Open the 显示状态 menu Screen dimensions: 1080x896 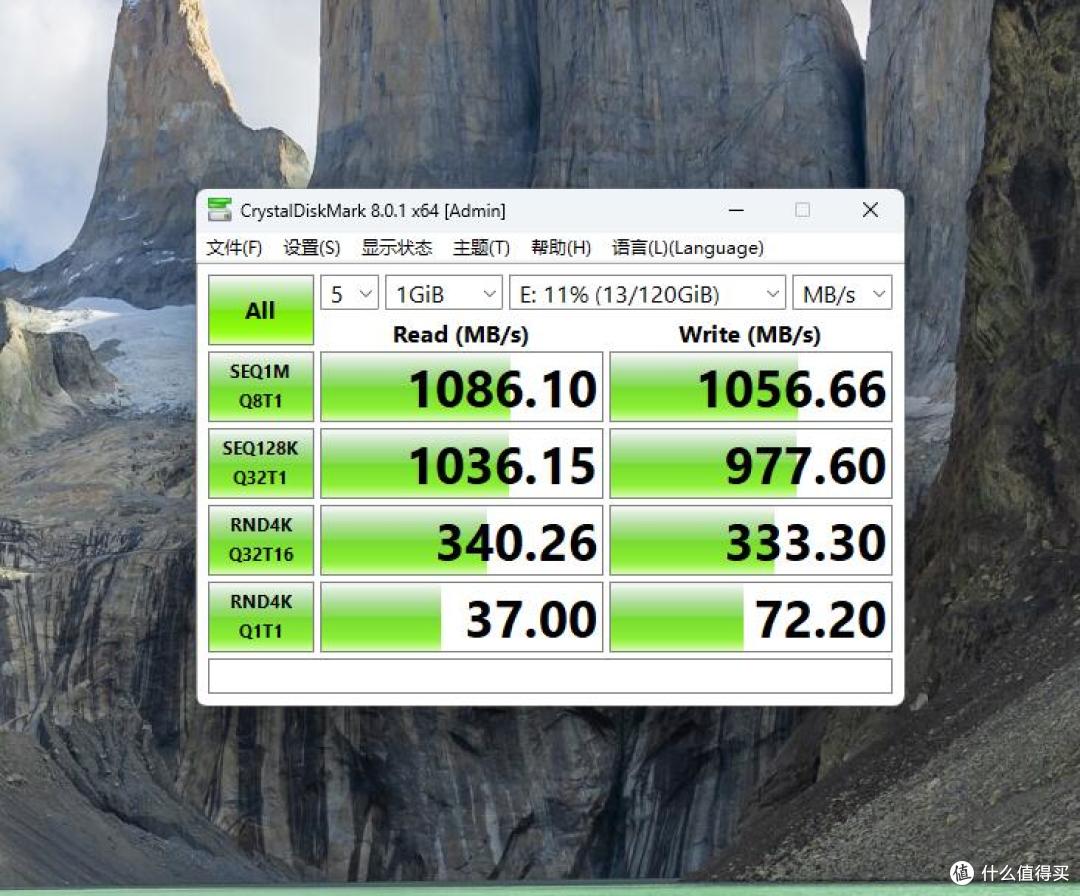click(397, 248)
